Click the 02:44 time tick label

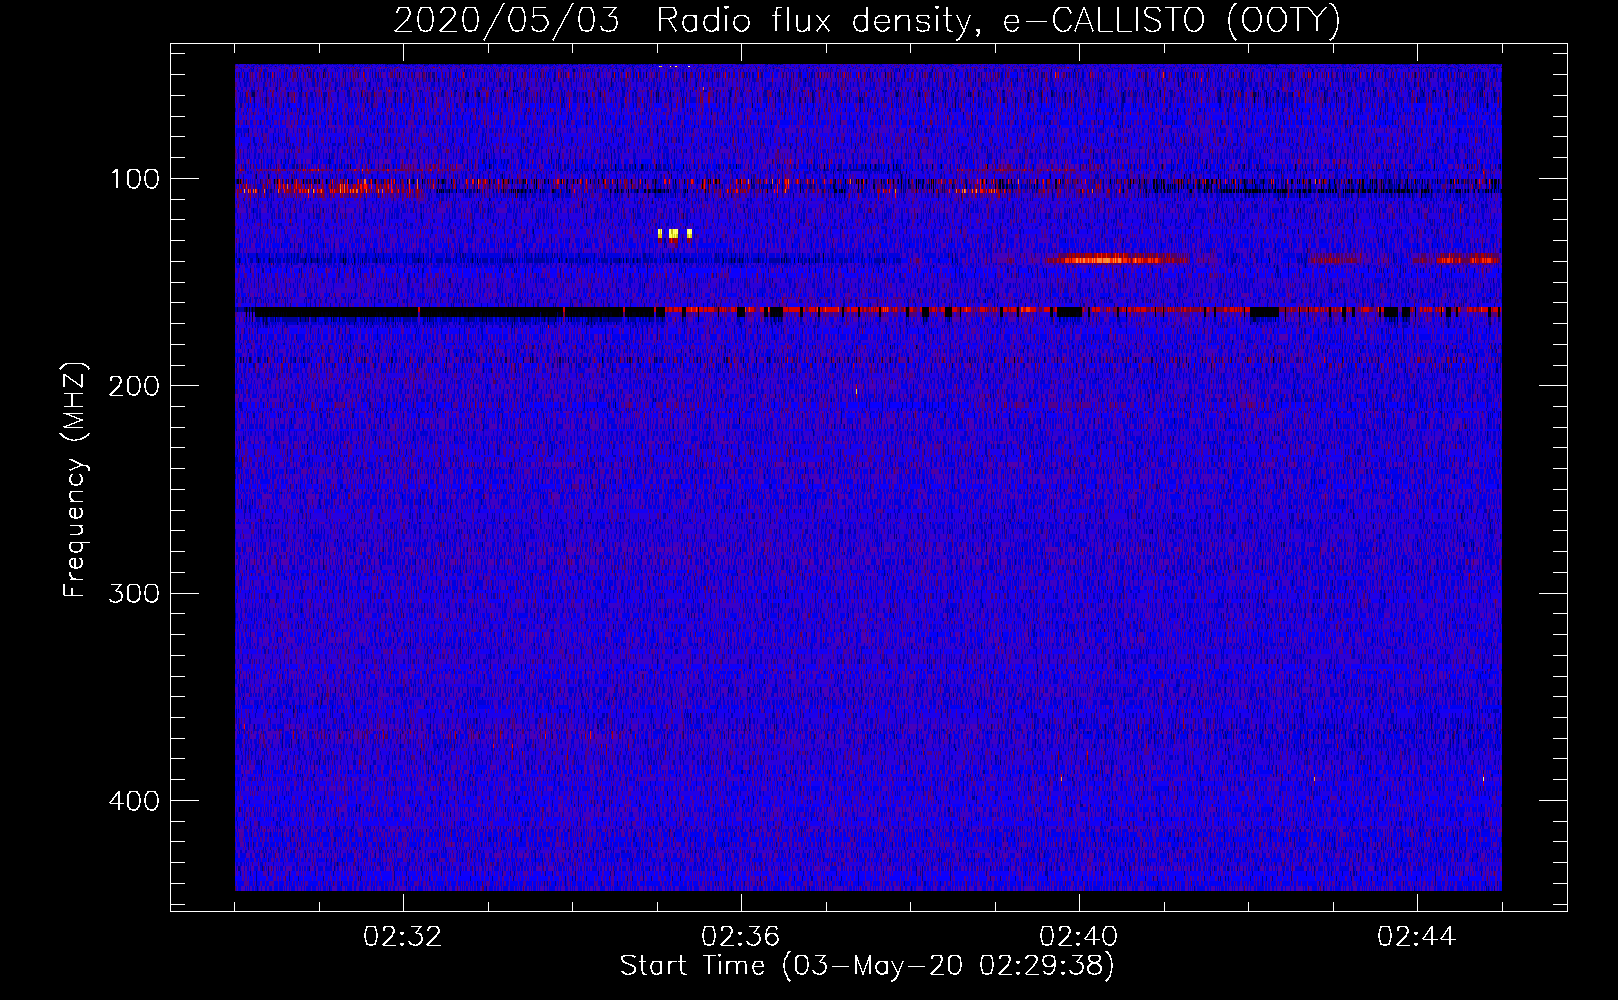tap(1417, 937)
